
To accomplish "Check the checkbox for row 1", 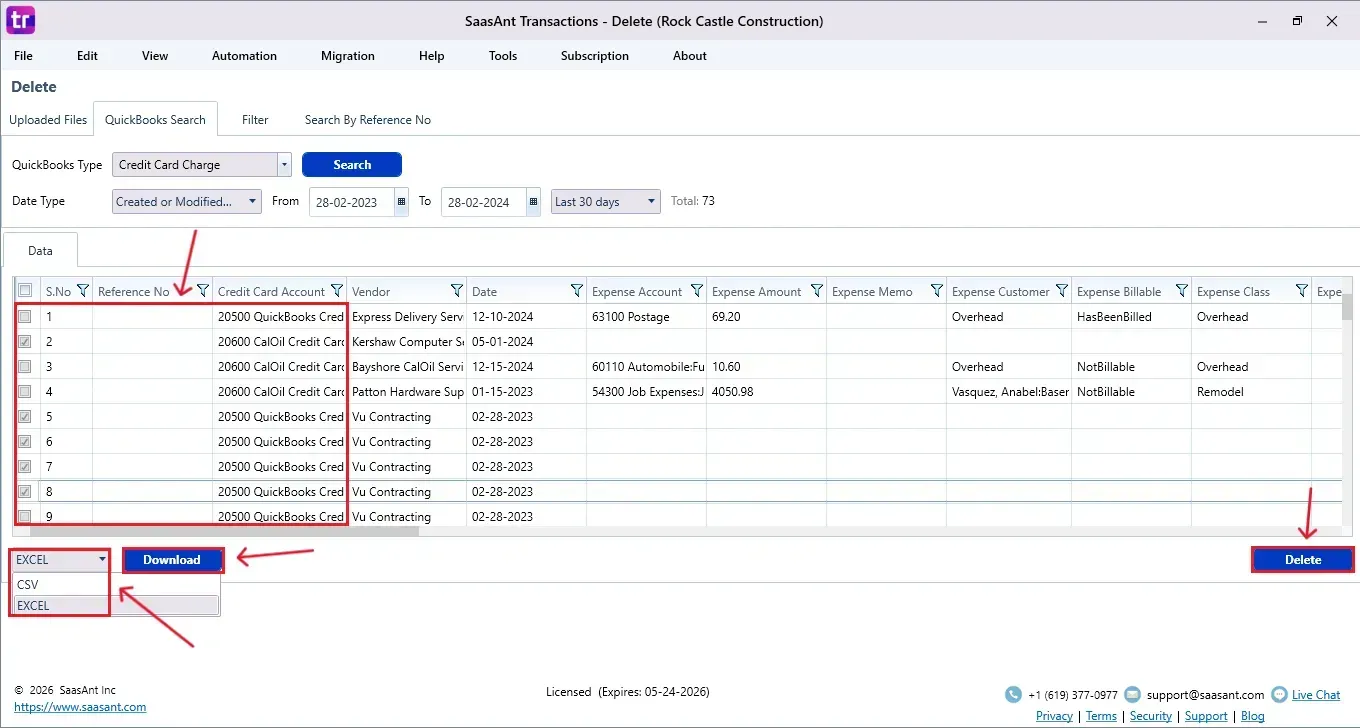I will (25, 316).
